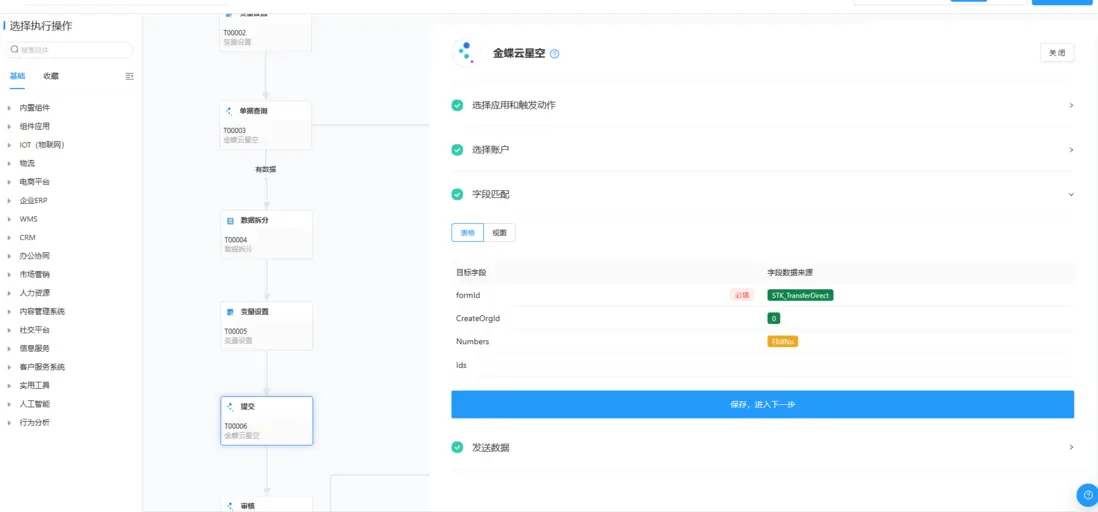Open the 市场营销 category
Image resolution: width=1098 pixels, height=512 pixels.
point(34,275)
